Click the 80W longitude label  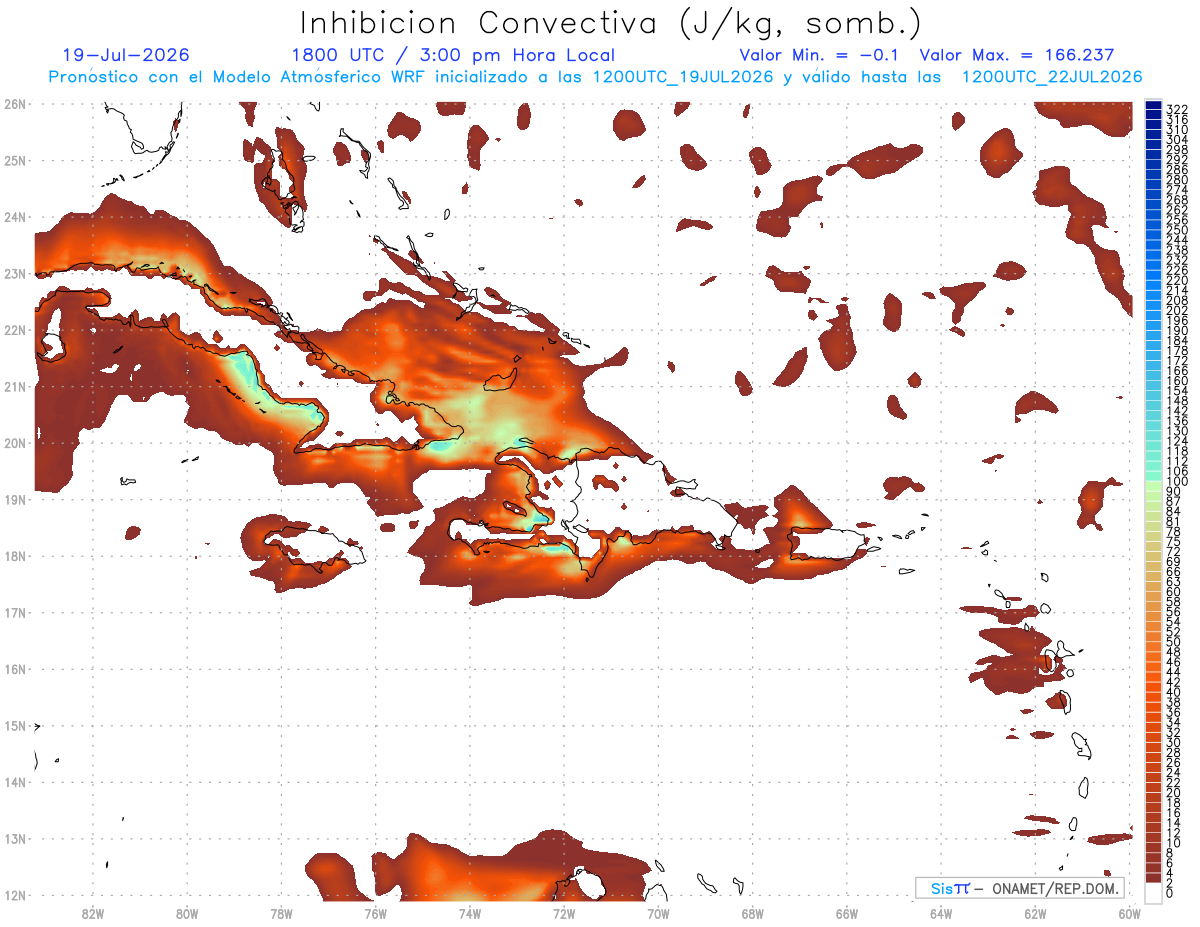click(x=187, y=913)
